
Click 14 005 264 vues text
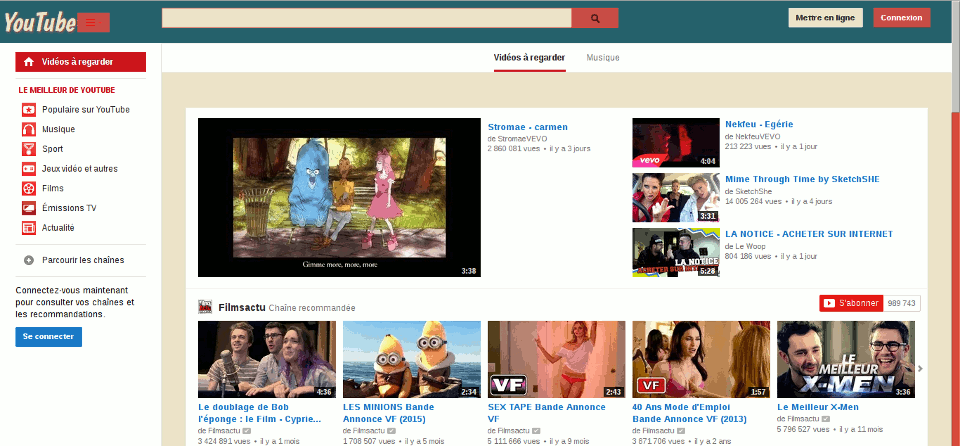pyautogui.click(x=753, y=202)
